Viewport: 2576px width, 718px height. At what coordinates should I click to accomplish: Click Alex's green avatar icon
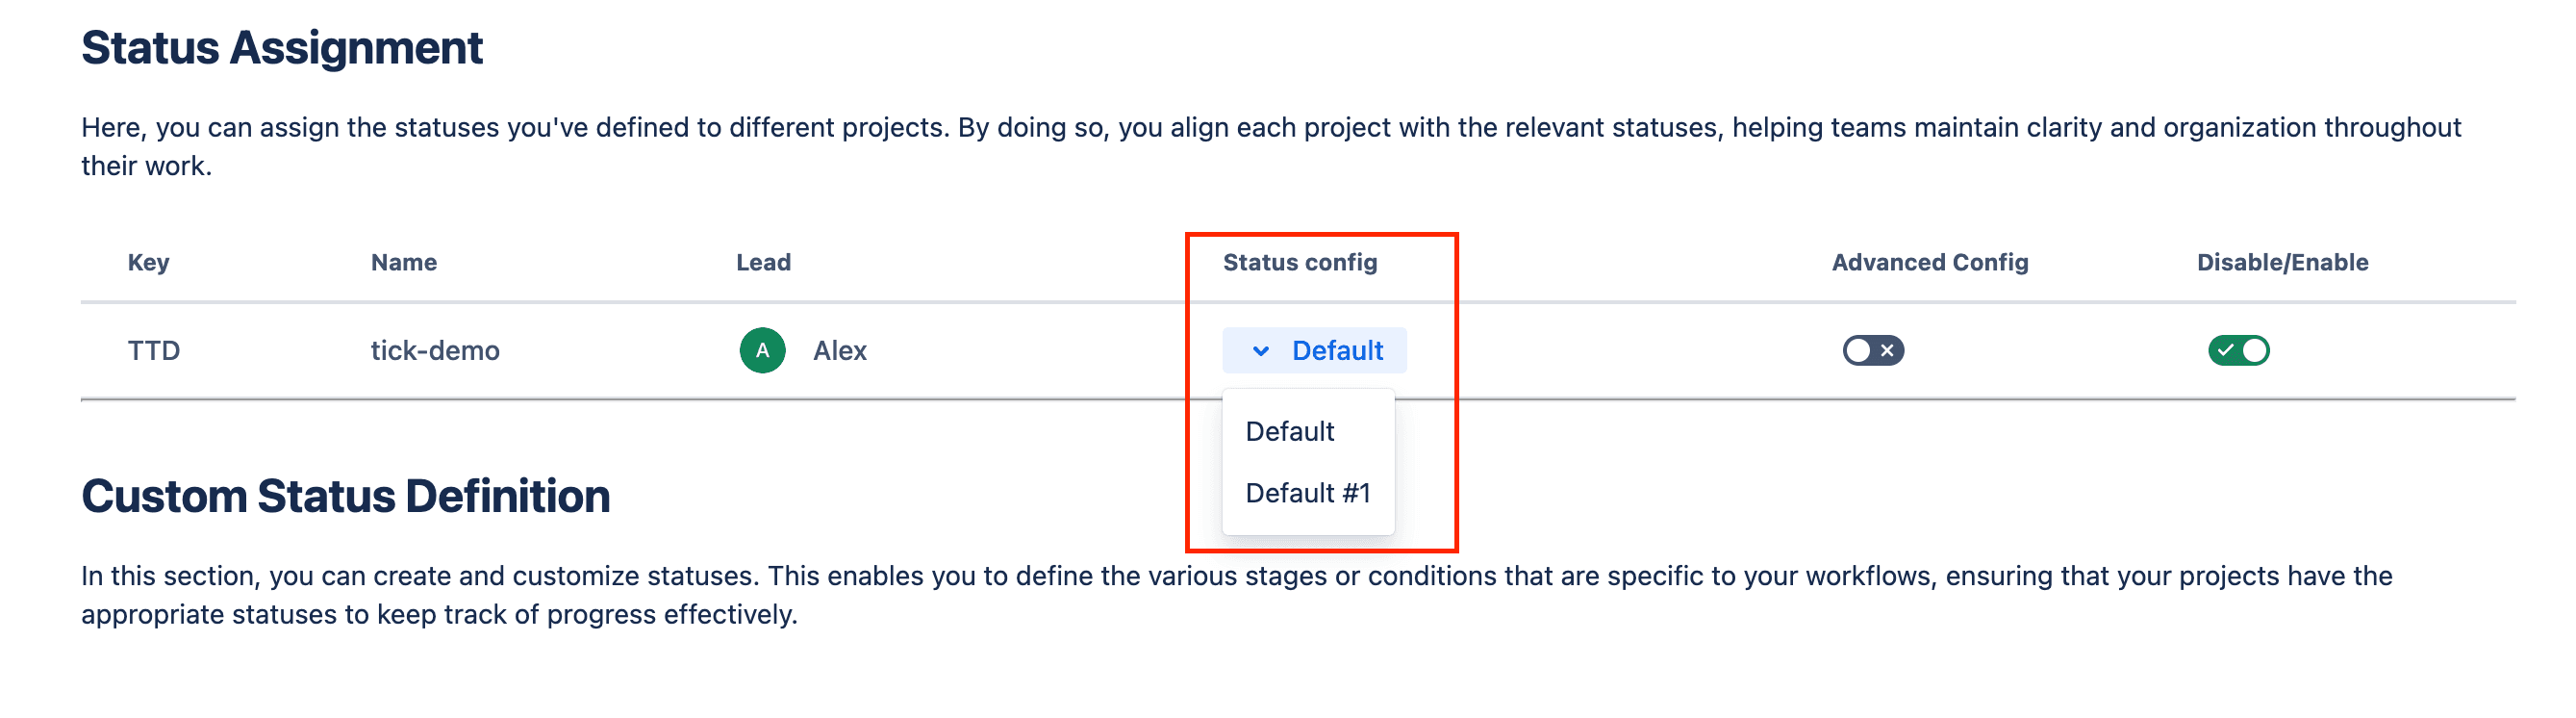tap(763, 351)
